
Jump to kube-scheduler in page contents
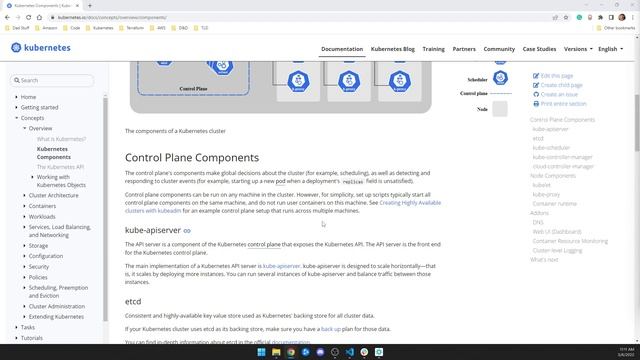click(551, 148)
